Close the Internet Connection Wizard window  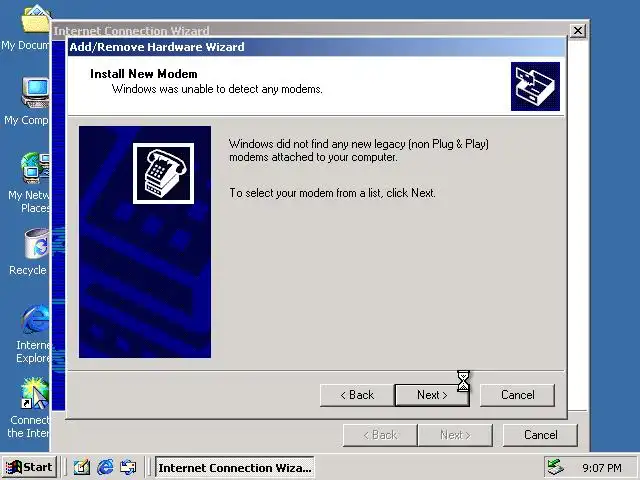(x=578, y=31)
